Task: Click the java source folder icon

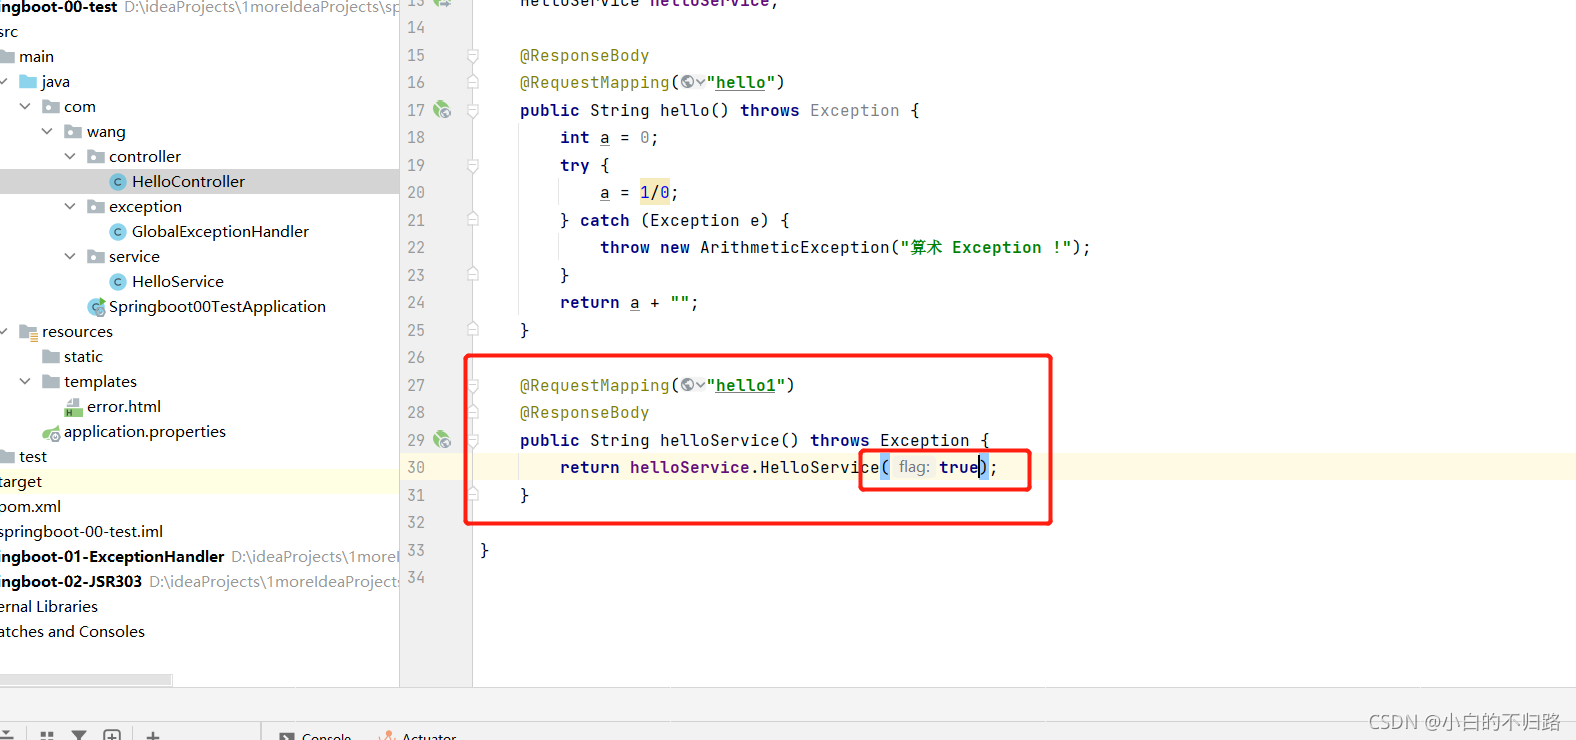Action: pyautogui.click(x=28, y=82)
